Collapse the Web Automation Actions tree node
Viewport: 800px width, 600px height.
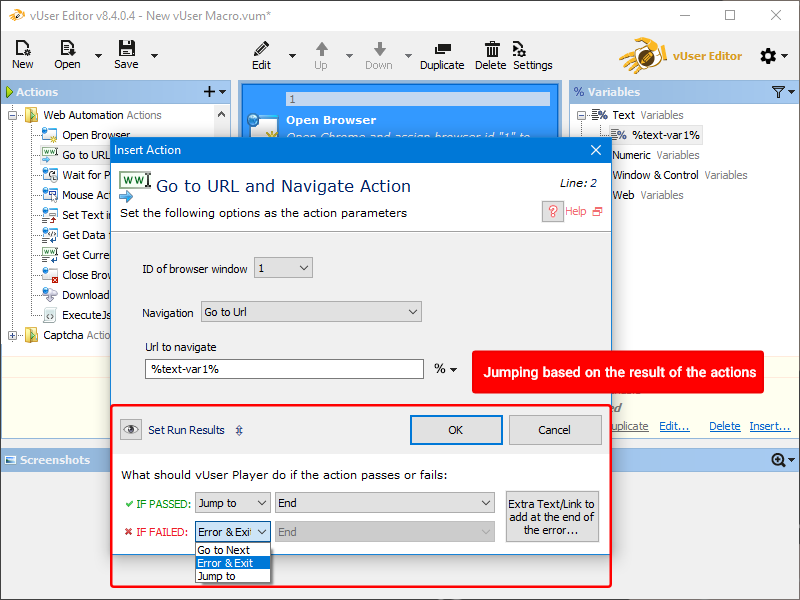click(12, 115)
